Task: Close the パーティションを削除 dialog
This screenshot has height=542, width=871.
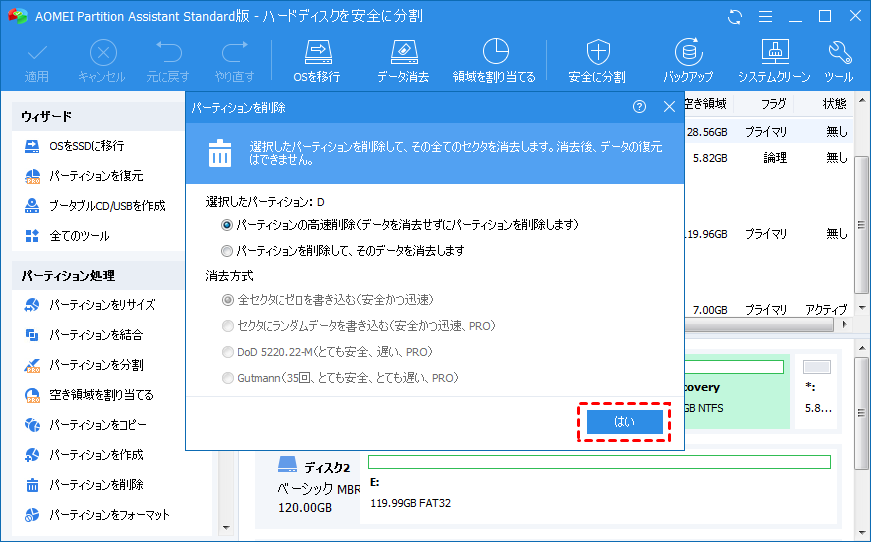Action: 669,107
